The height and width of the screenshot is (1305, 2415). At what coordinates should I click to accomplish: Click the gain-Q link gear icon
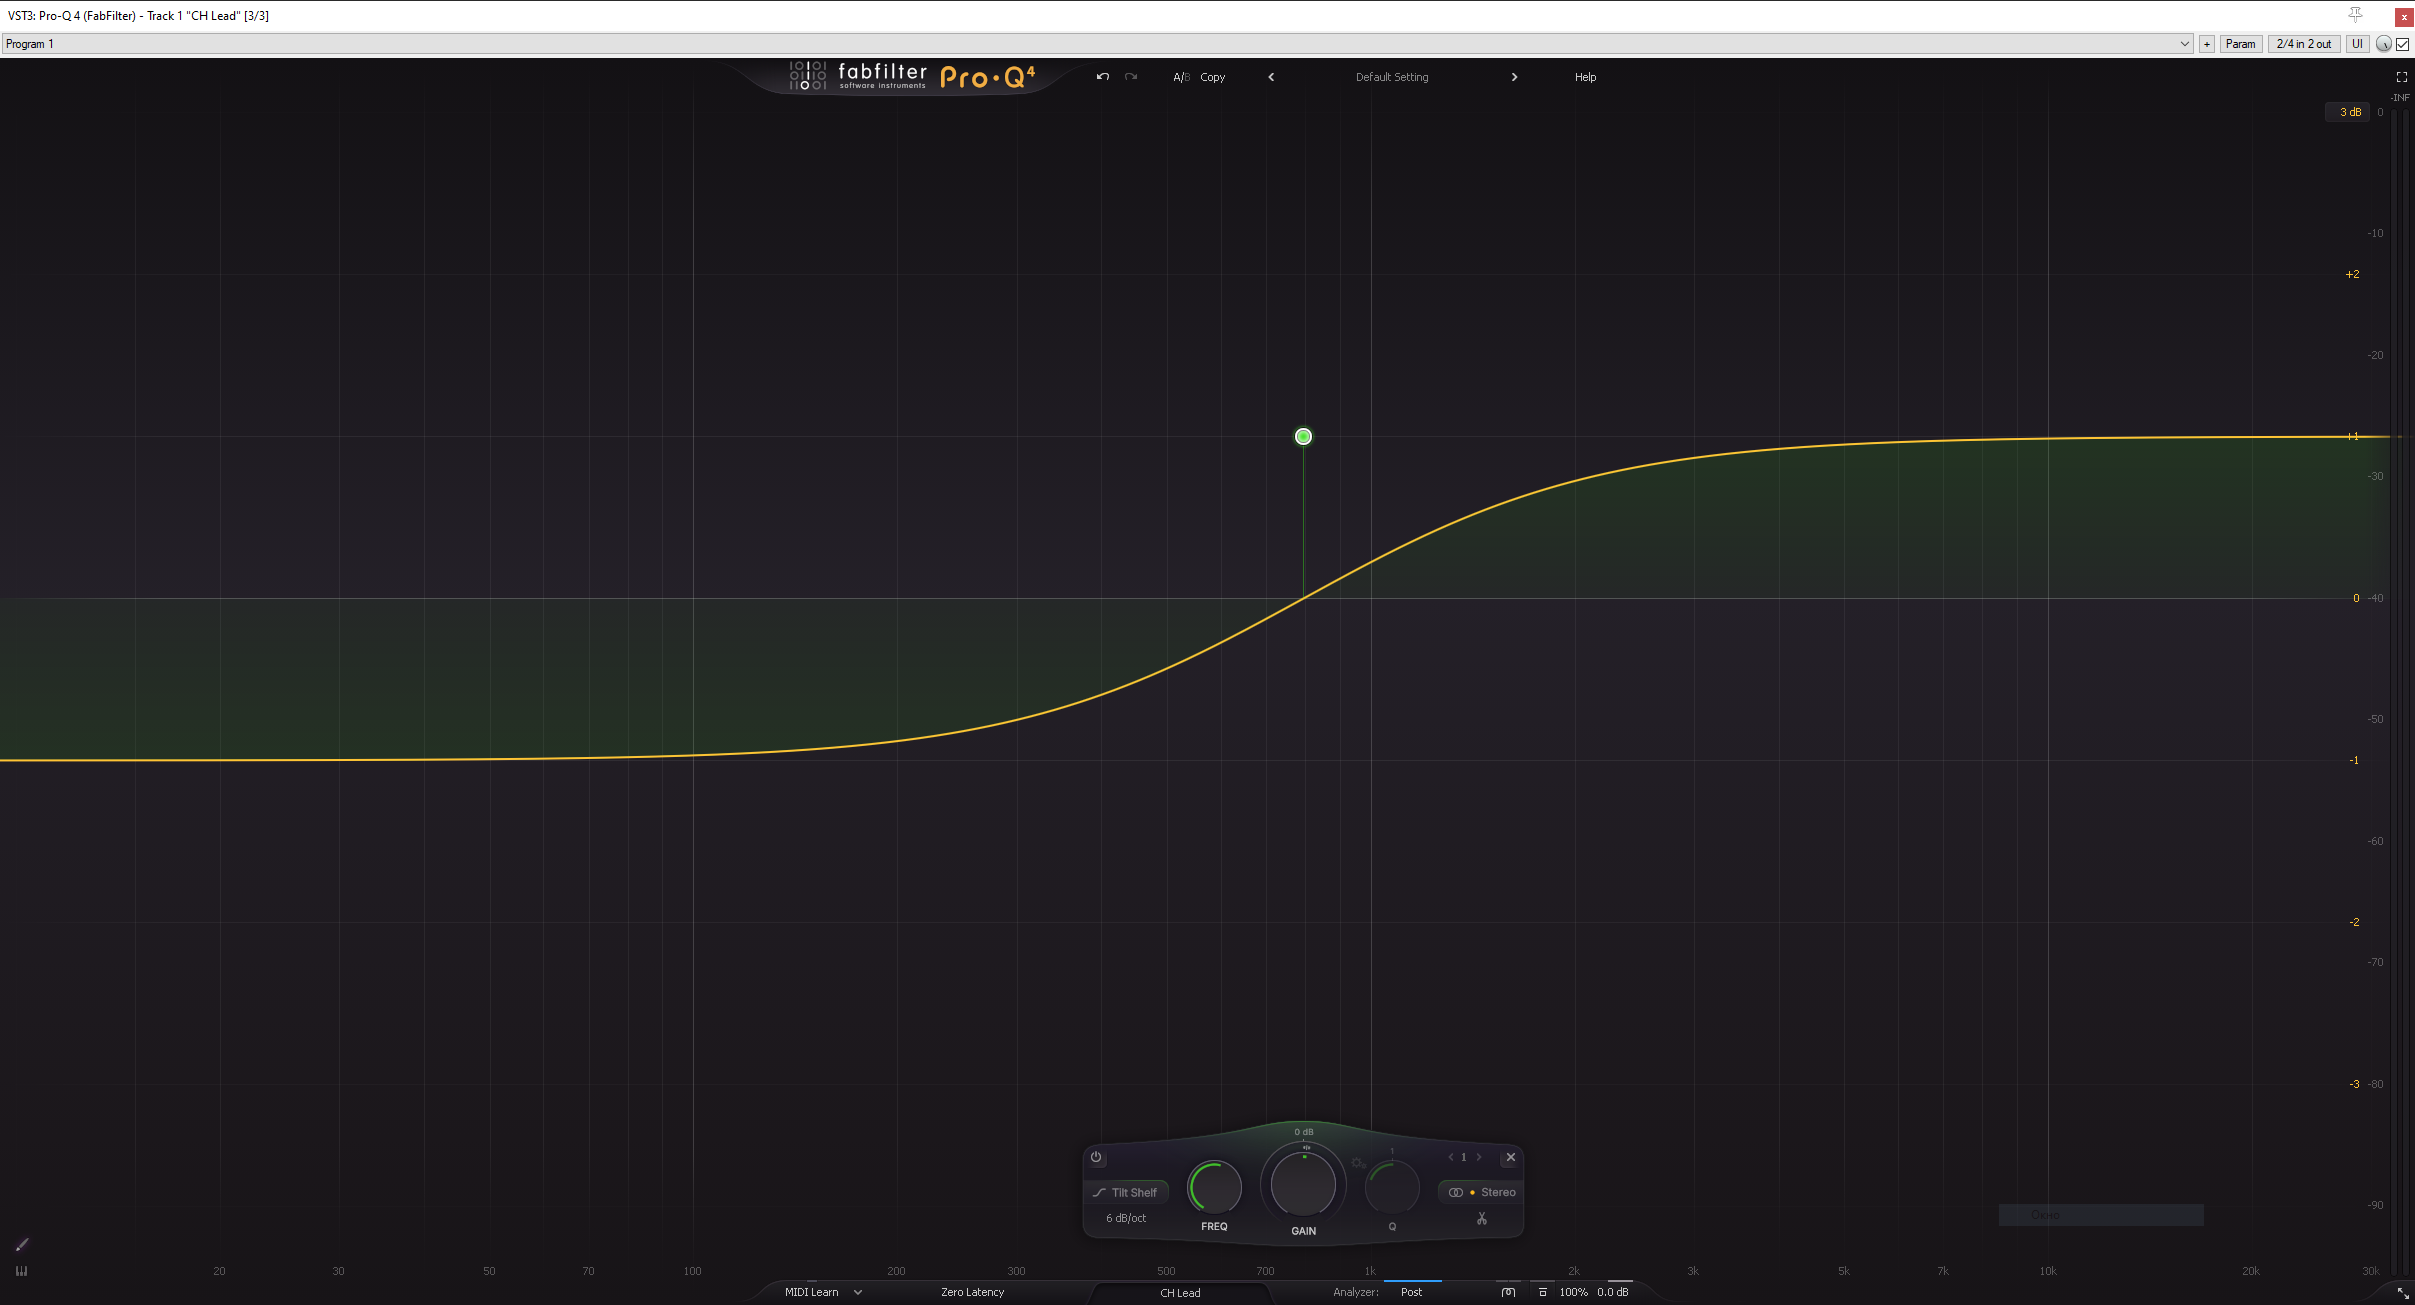tap(1358, 1163)
